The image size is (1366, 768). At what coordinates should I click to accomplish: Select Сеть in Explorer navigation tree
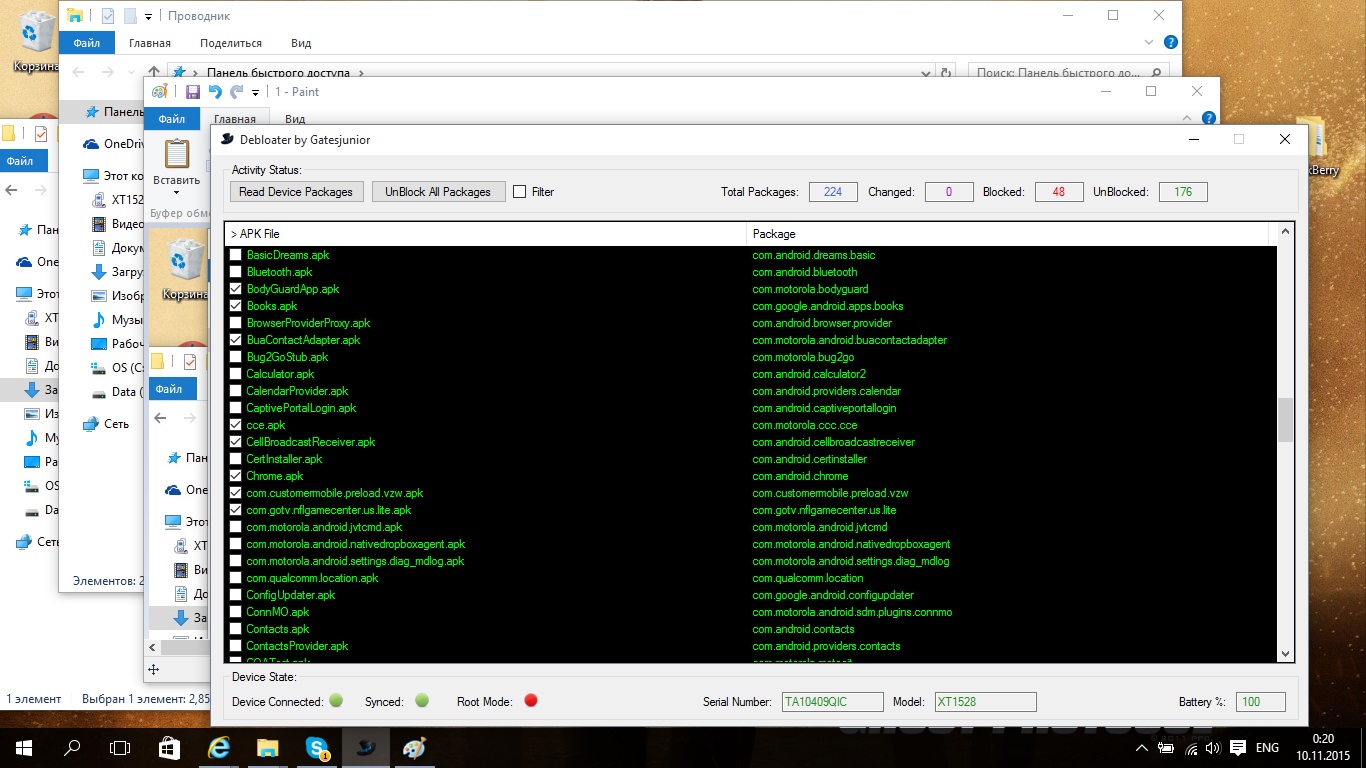pyautogui.click(x=117, y=423)
